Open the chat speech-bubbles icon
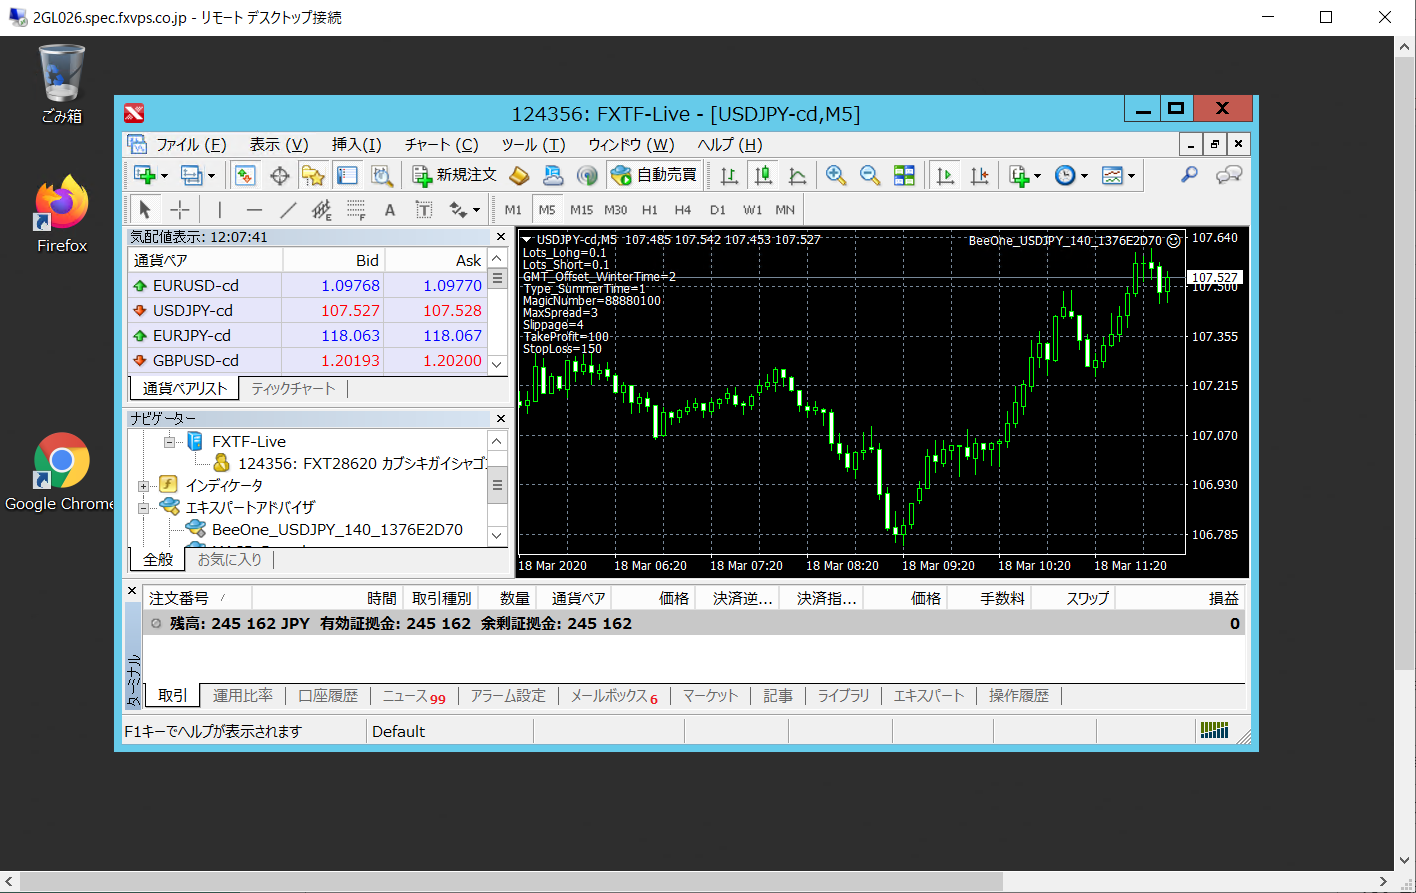Screen dimensions: 1416x893 pos(1229,175)
